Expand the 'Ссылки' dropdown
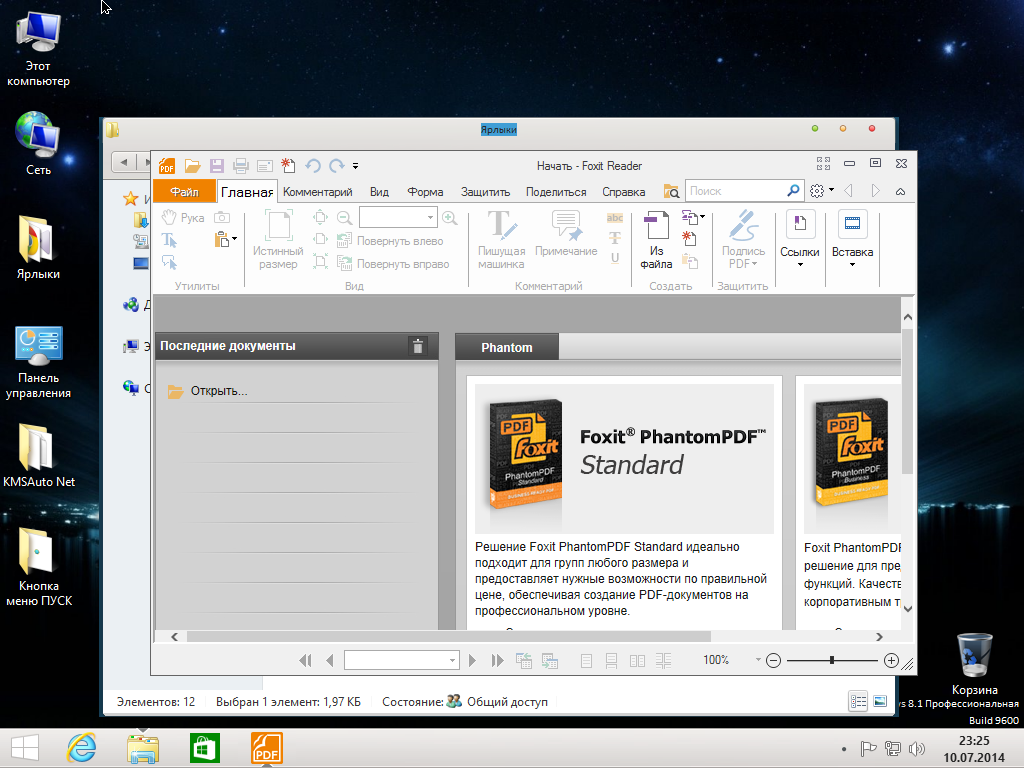 [800, 264]
